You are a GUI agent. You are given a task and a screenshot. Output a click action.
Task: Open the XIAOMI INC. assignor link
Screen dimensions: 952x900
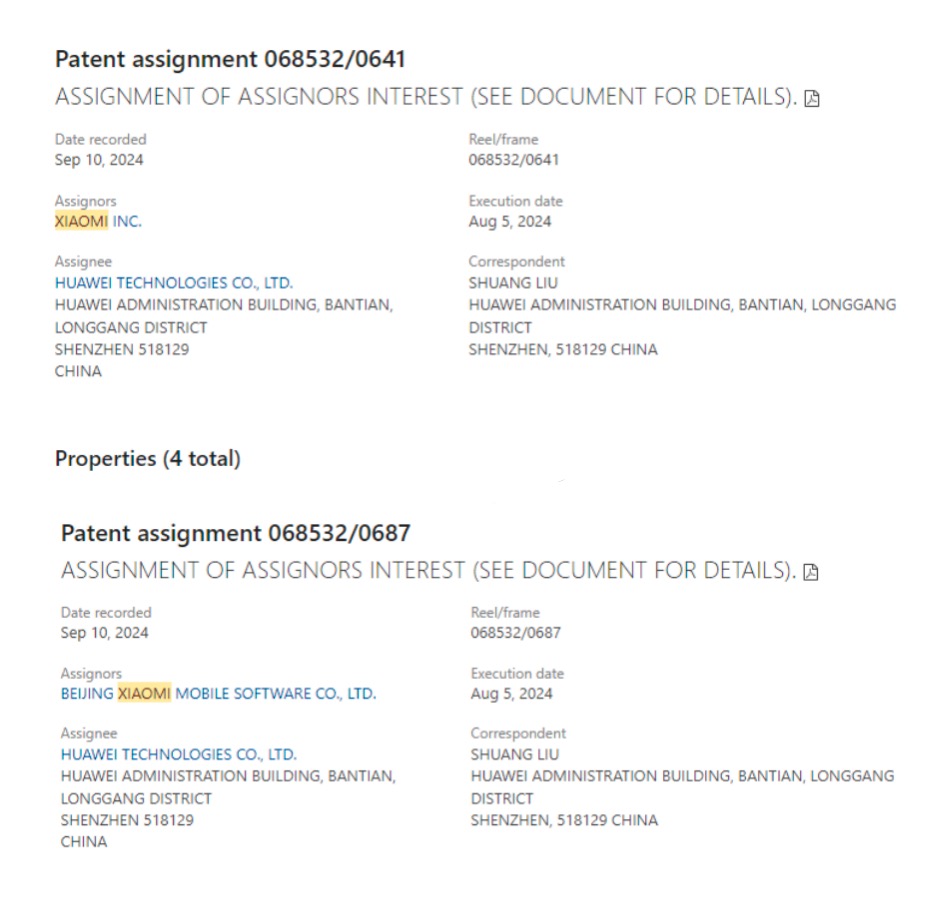(98, 222)
